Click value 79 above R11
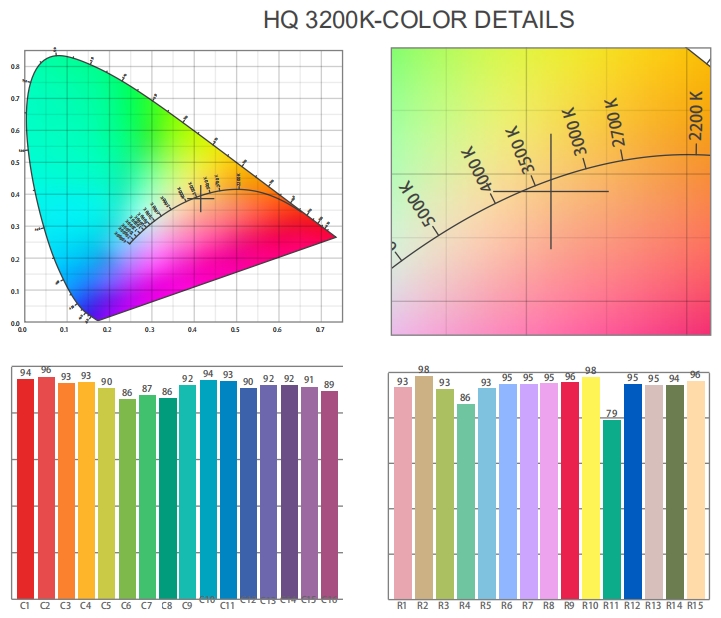721x618 pixels. (x=612, y=413)
